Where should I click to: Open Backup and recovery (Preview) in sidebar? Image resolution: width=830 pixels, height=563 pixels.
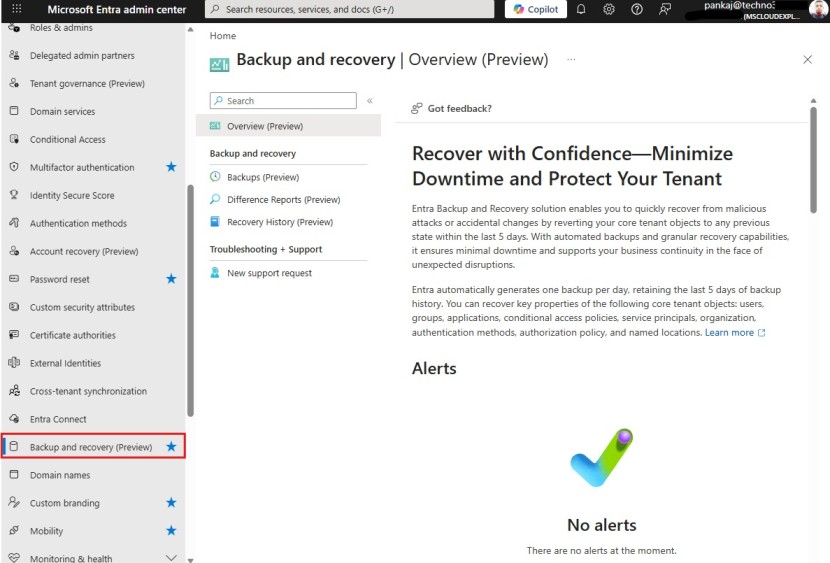click(x=94, y=447)
